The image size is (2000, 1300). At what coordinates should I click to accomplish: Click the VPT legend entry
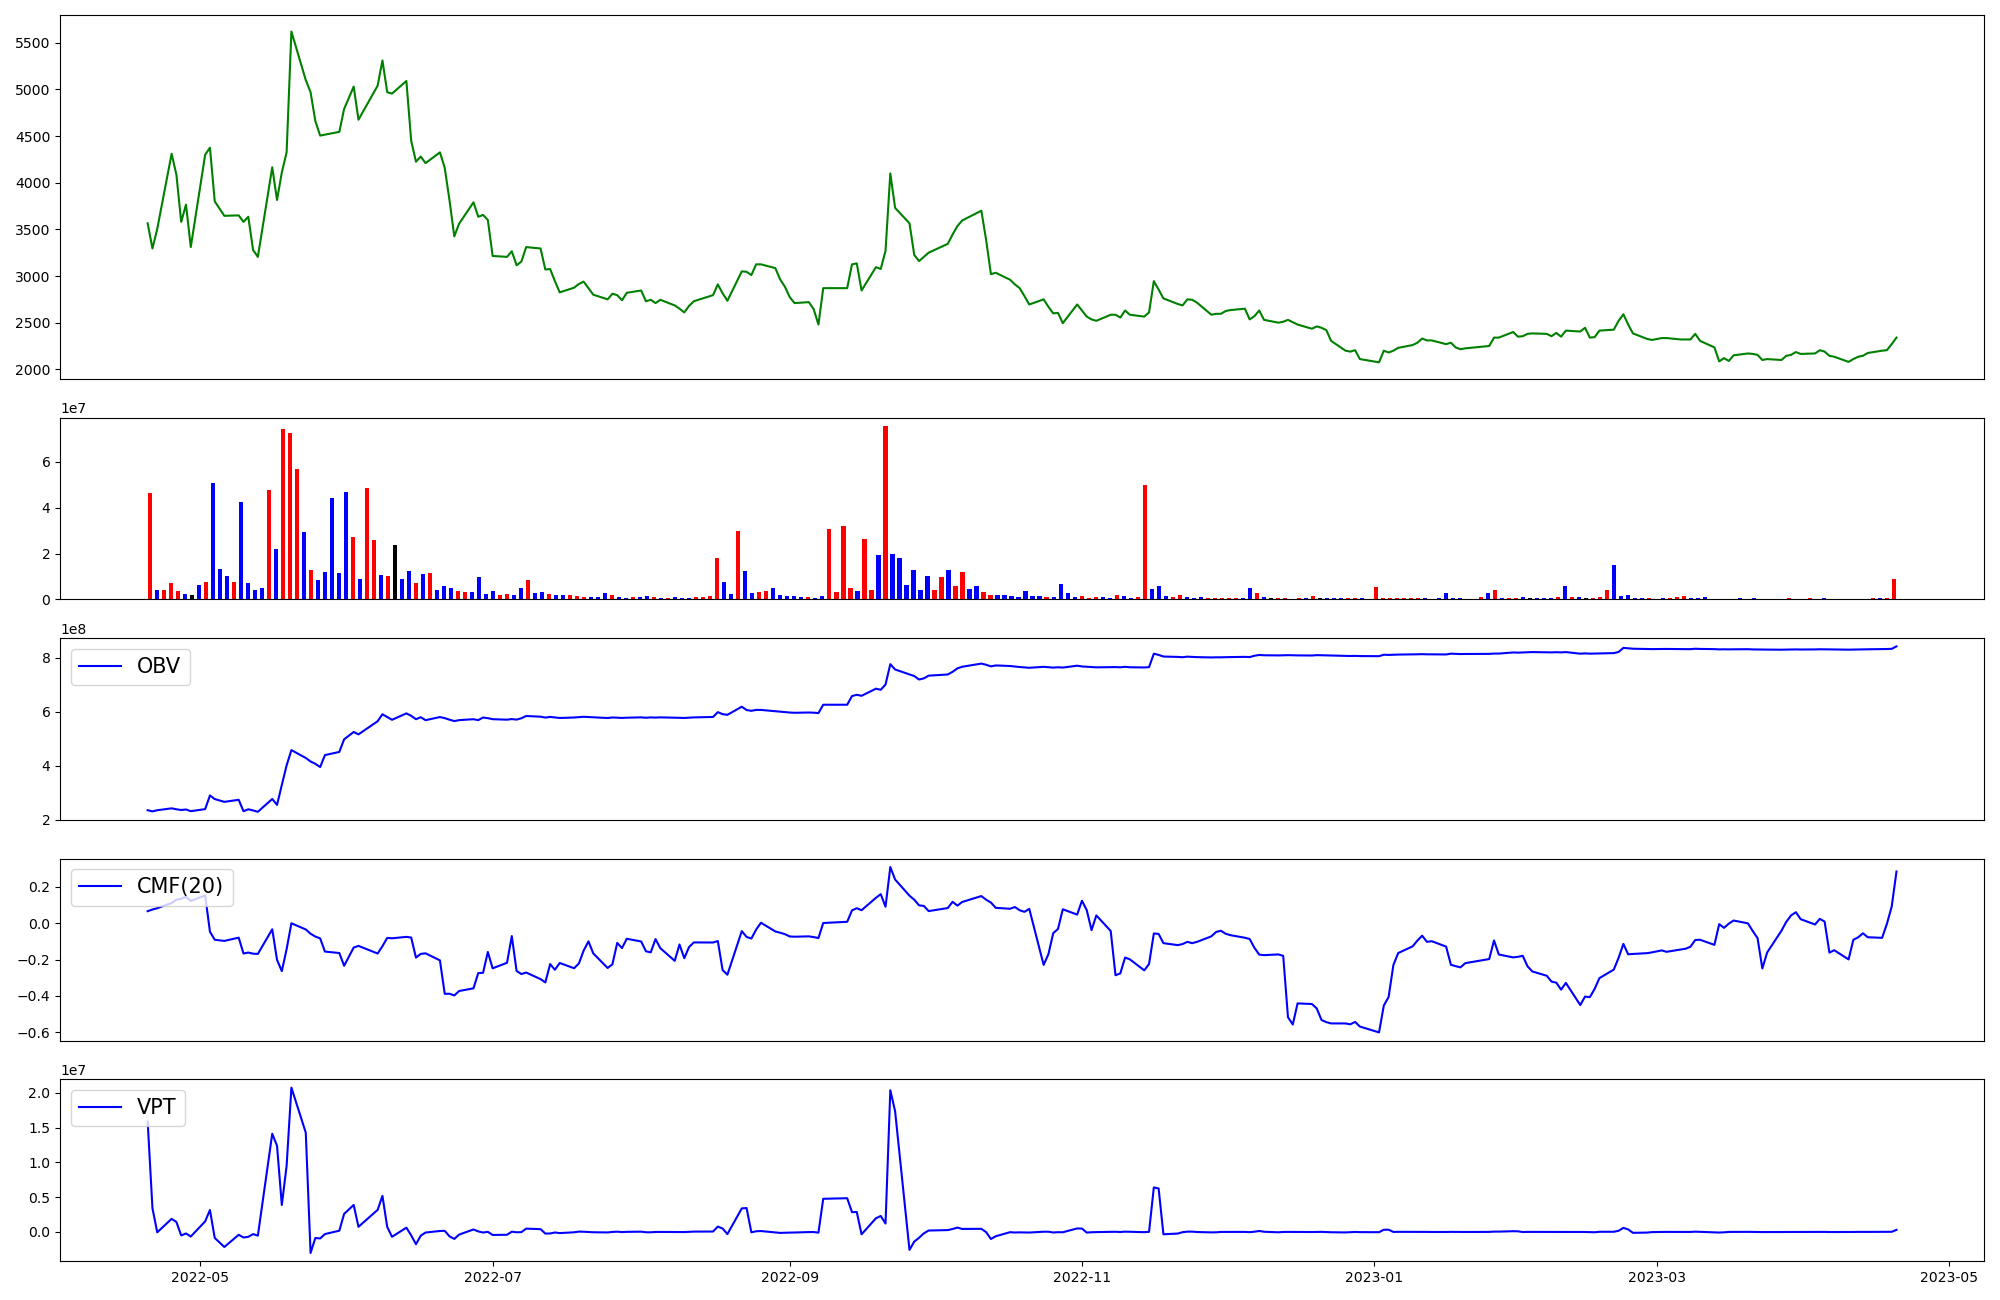click(x=155, y=1107)
